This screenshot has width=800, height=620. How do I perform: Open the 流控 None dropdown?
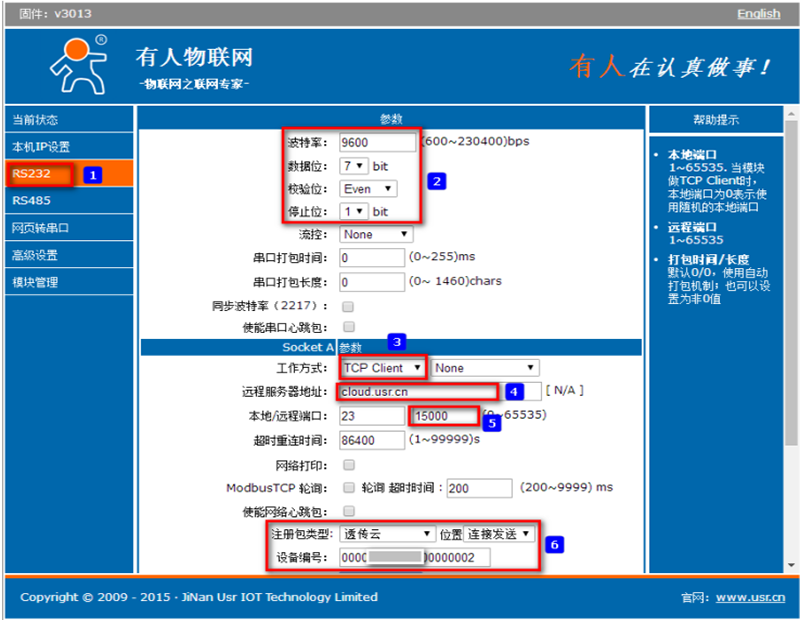[376, 234]
